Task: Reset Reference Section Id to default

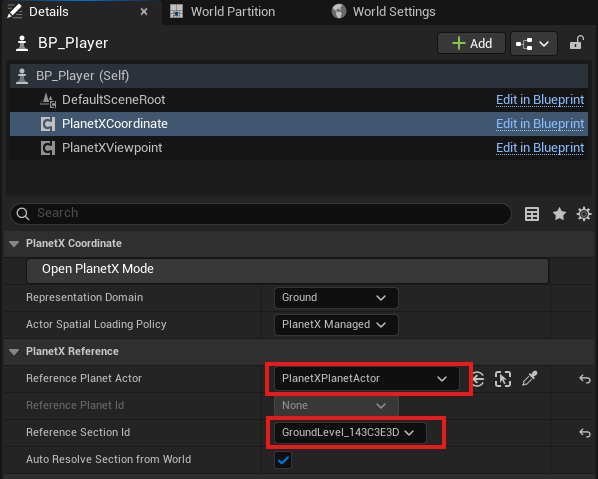Action: (585, 433)
